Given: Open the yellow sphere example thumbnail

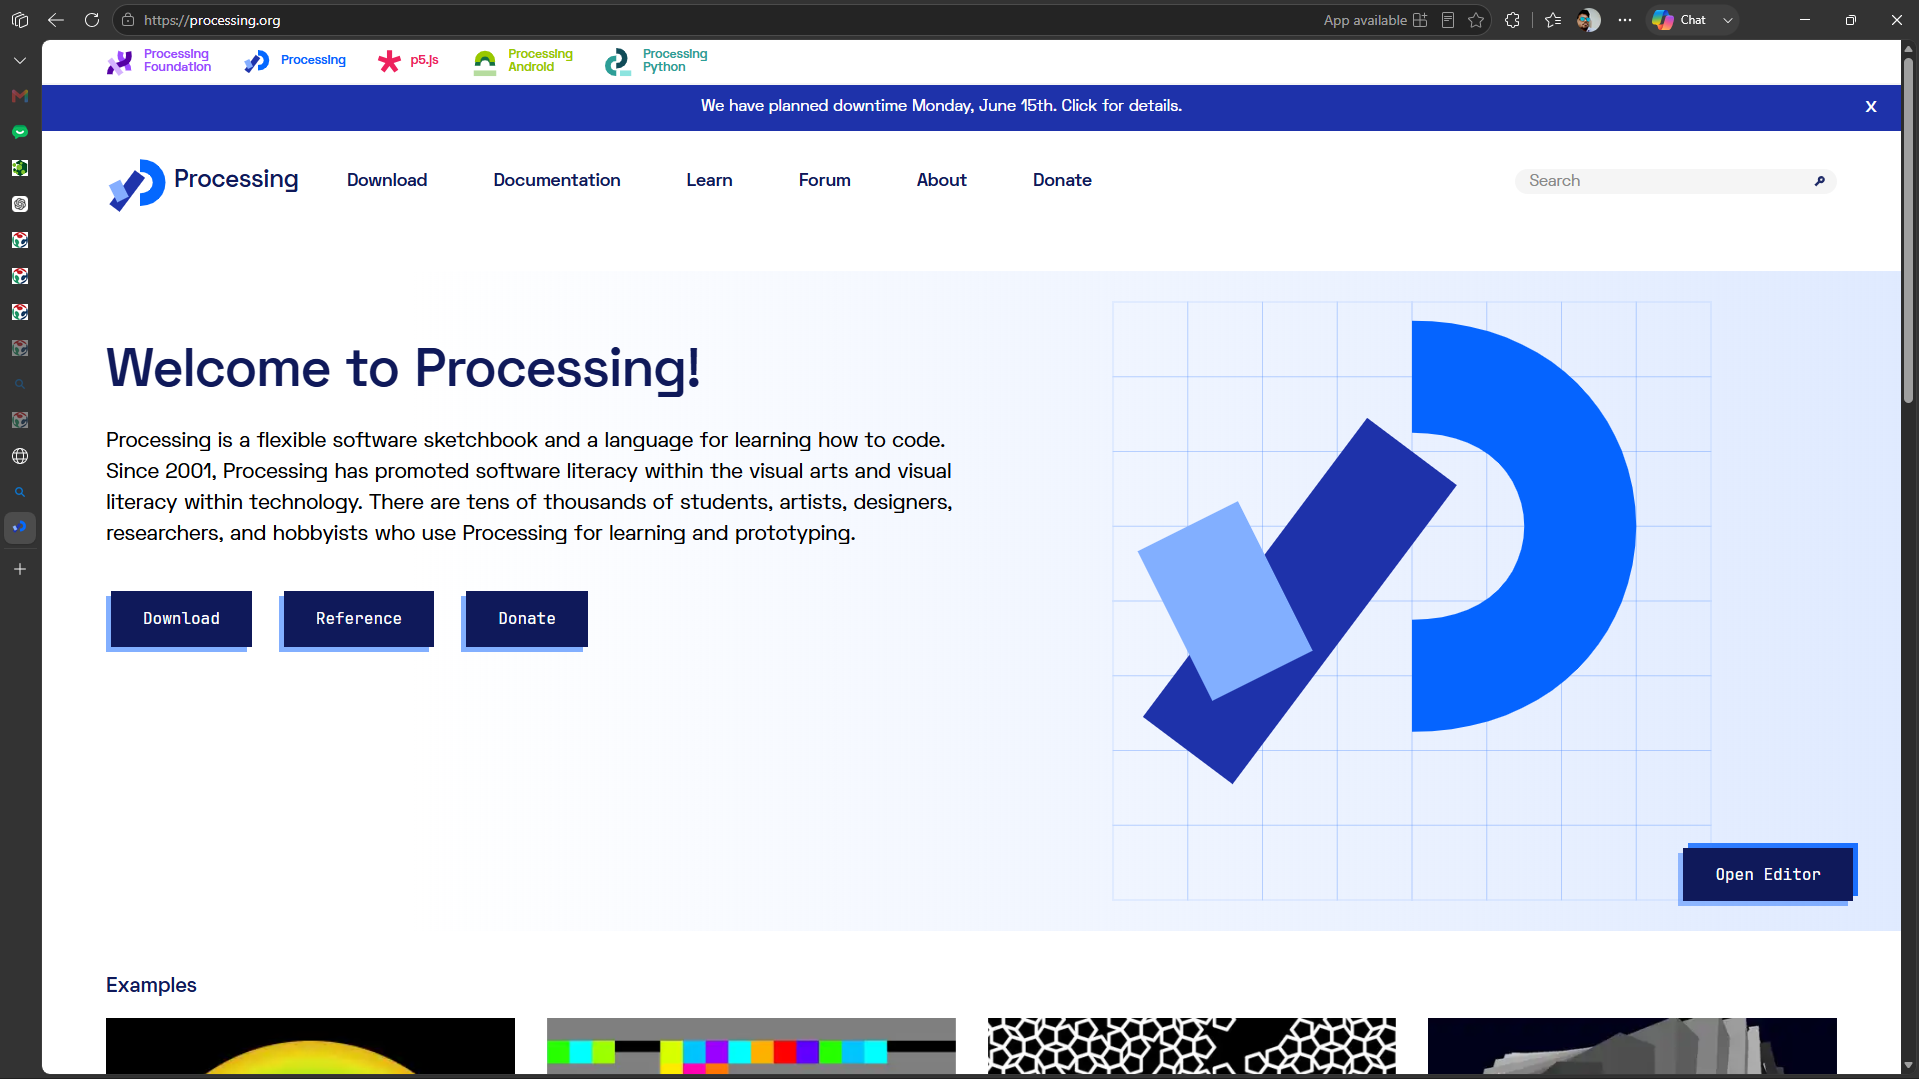Looking at the screenshot, I should click(310, 1046).
